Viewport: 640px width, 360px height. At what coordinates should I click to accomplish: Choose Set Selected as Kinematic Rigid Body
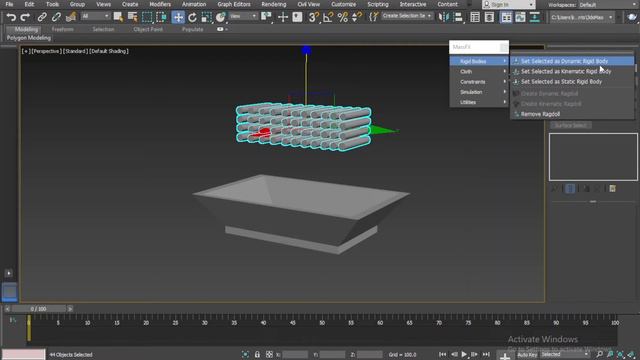(x=572, y=71)
